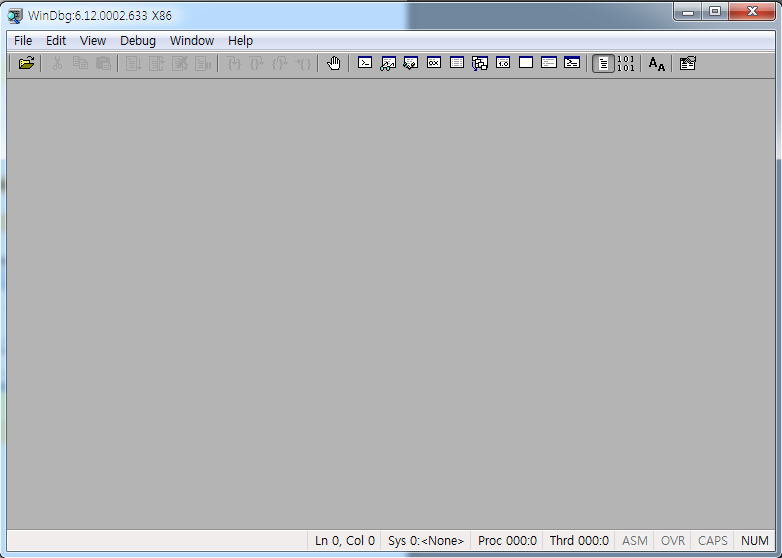Click the NUM status bar indicator

click(755, 541)
